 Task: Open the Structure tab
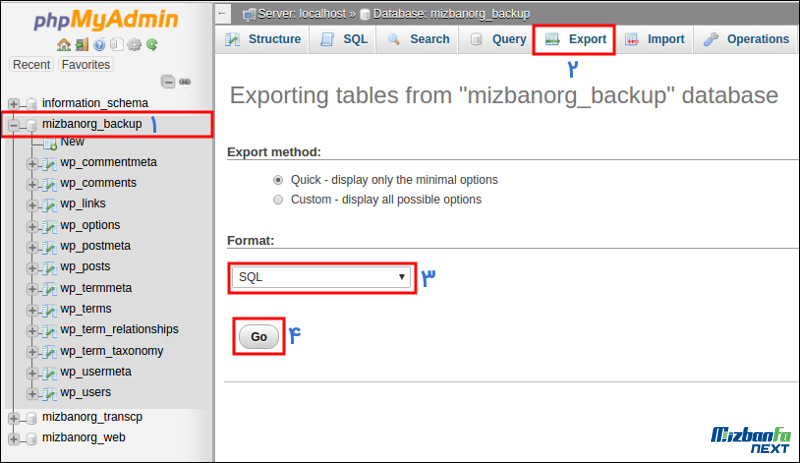[x=263, y=39]
